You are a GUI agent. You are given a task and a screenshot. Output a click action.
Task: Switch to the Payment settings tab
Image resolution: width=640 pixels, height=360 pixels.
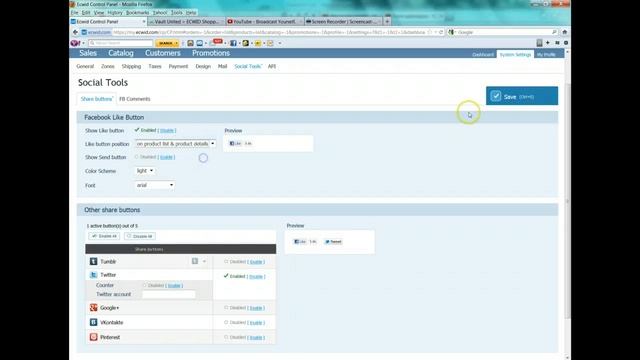point(178,66)
